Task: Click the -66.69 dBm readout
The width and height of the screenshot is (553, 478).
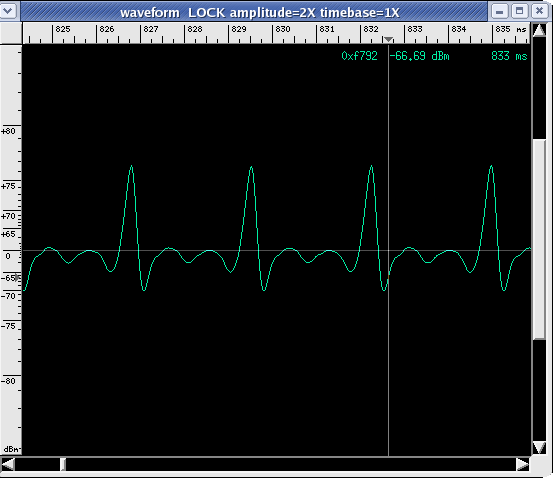Action: pyautogui.click(x=420, y=56)
